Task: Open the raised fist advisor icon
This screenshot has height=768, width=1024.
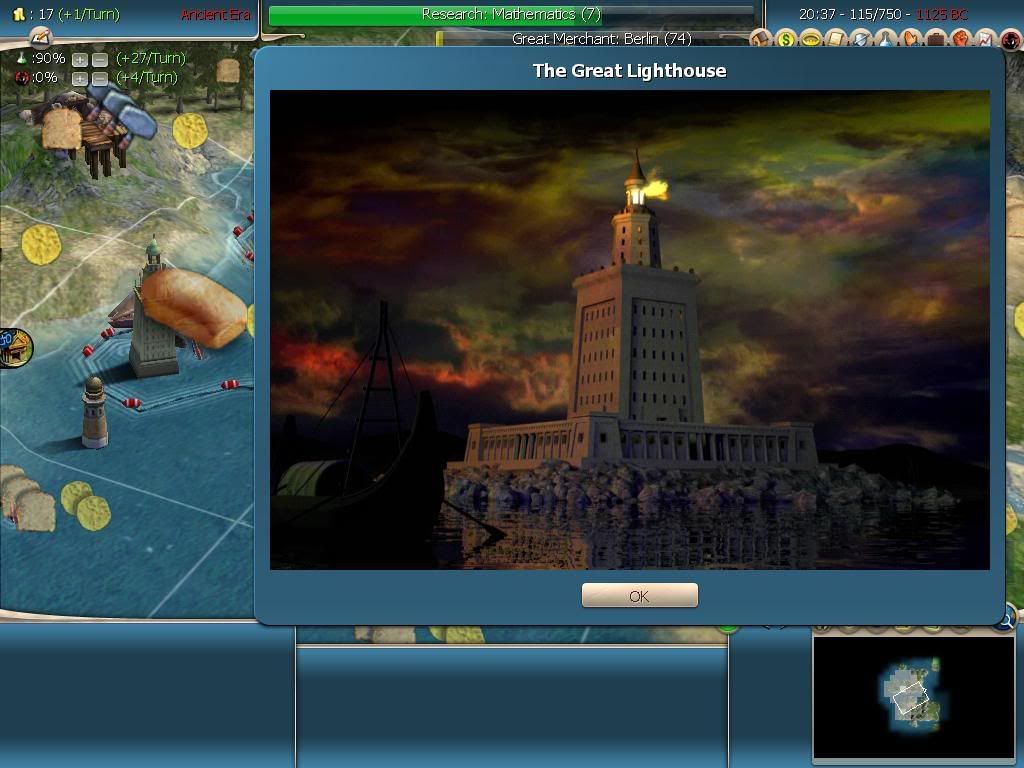Action: (961, 39)
